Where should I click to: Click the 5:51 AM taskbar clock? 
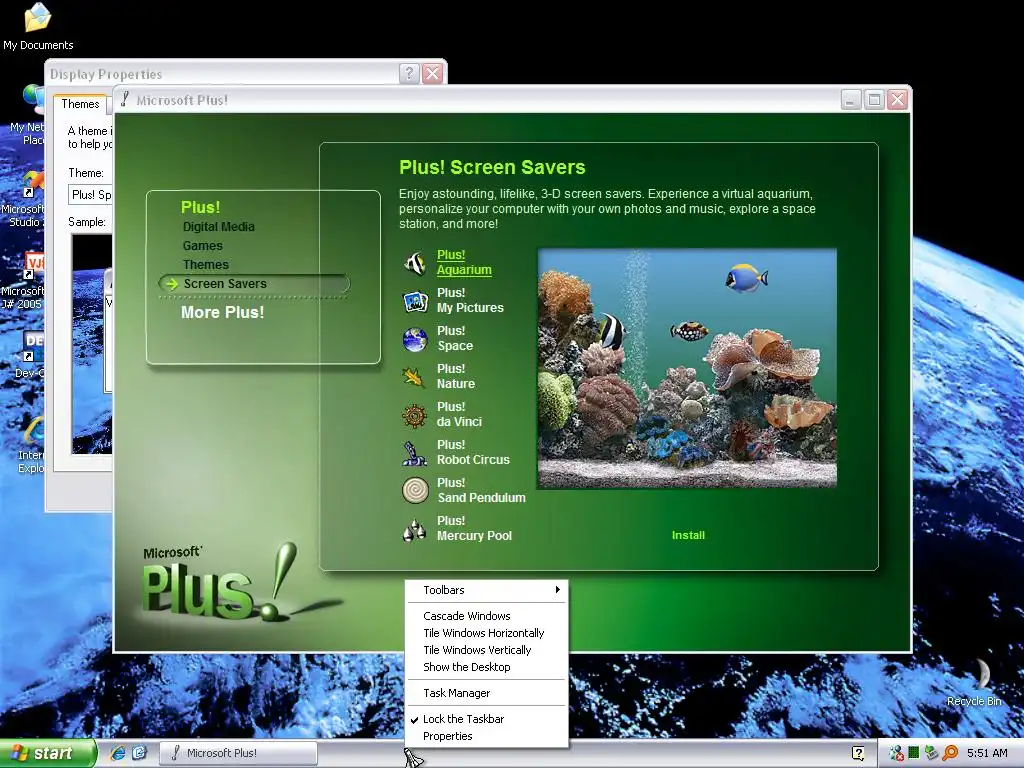(x=987, y=753)
